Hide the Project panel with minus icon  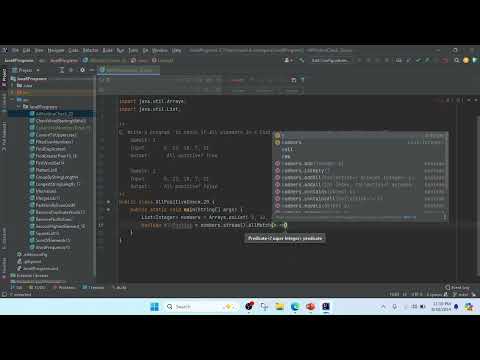[x=91, y=70]
